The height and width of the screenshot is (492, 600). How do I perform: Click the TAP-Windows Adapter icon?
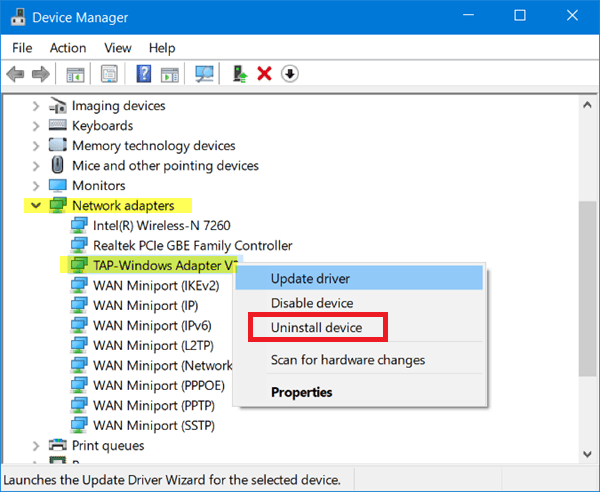[x=79, y=265]
